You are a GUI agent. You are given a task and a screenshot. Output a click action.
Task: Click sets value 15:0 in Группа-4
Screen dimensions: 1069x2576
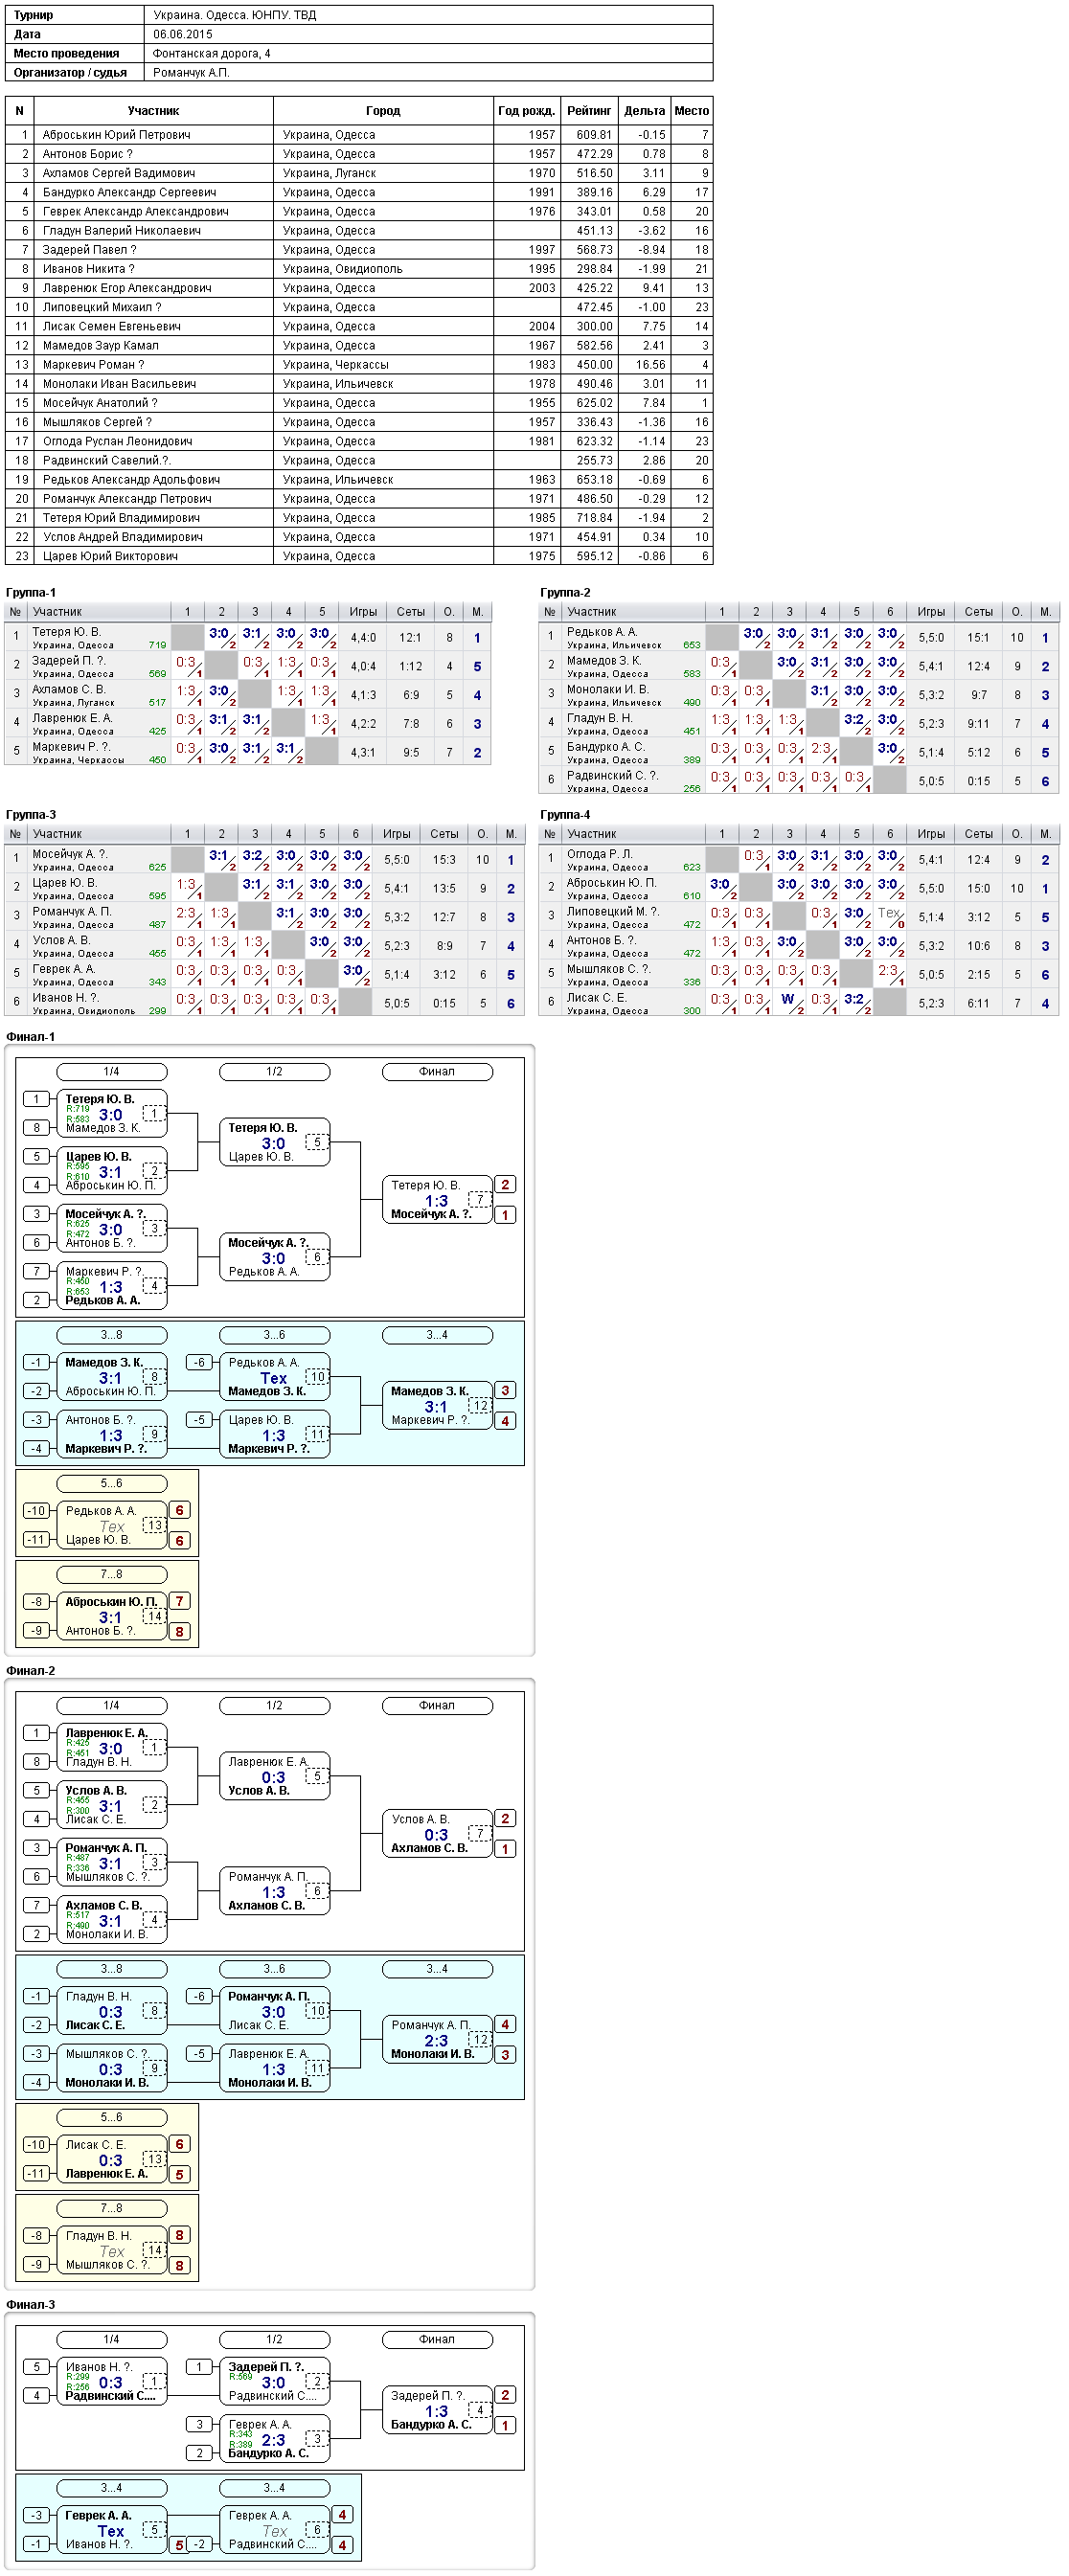[978, 889]
